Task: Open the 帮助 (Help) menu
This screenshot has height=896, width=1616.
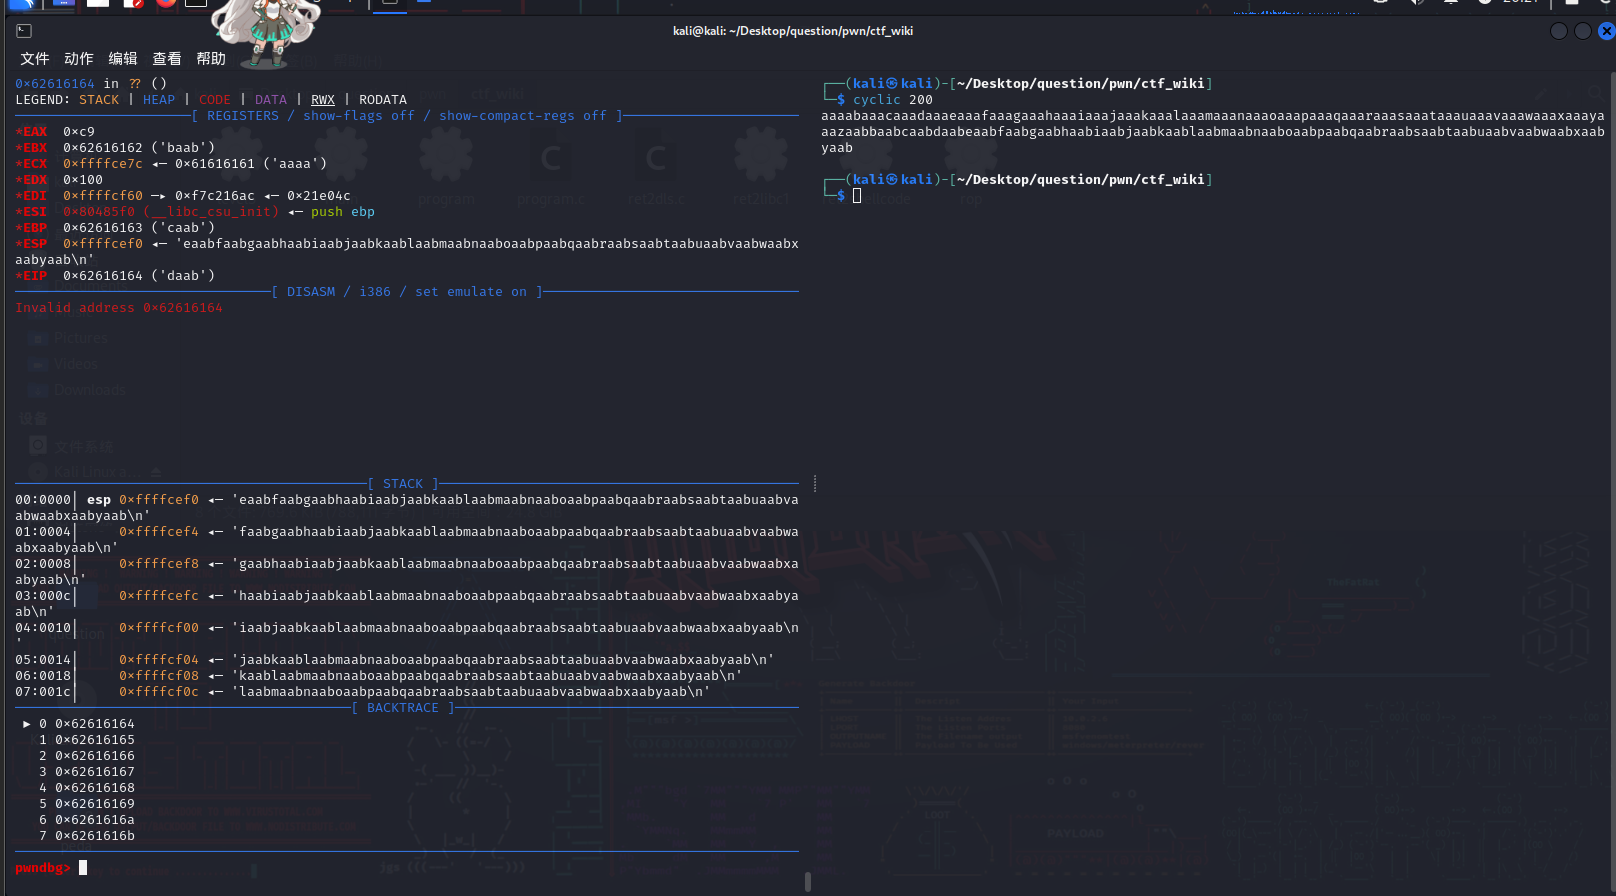Action: coord(210,59)
